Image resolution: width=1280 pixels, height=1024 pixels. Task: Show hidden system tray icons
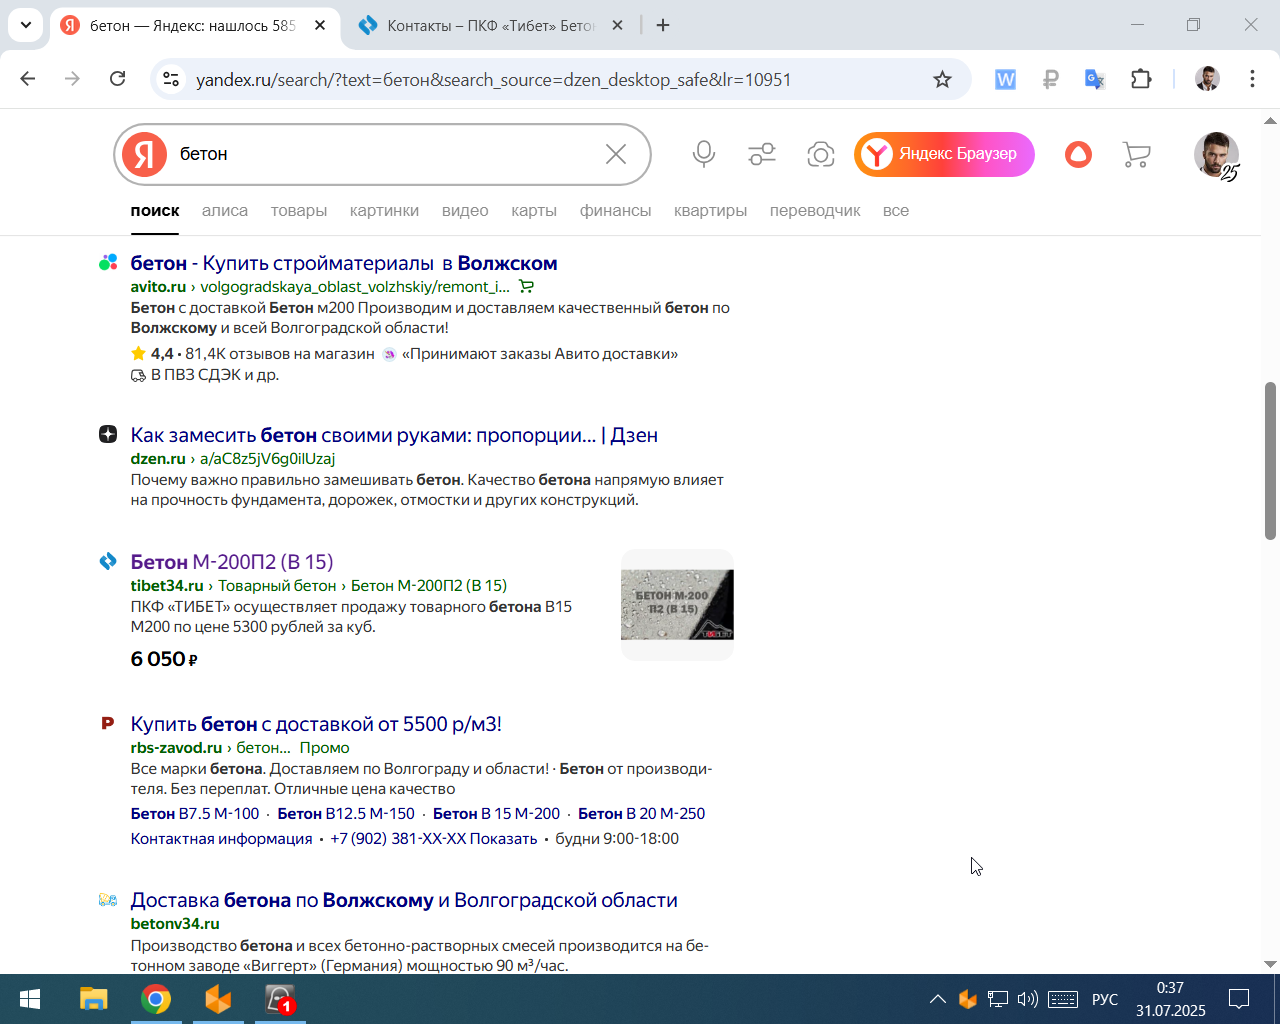(x=937, y=999)
